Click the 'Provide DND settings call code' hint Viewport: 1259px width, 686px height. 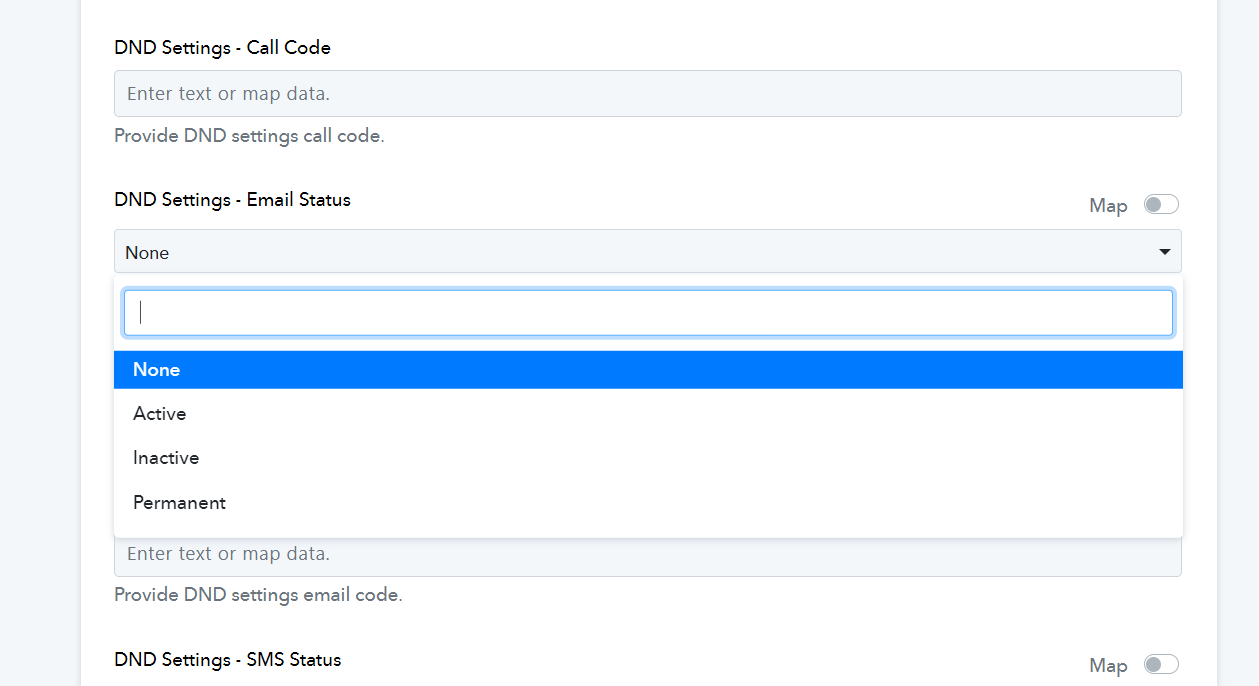(x=249, y=136)
